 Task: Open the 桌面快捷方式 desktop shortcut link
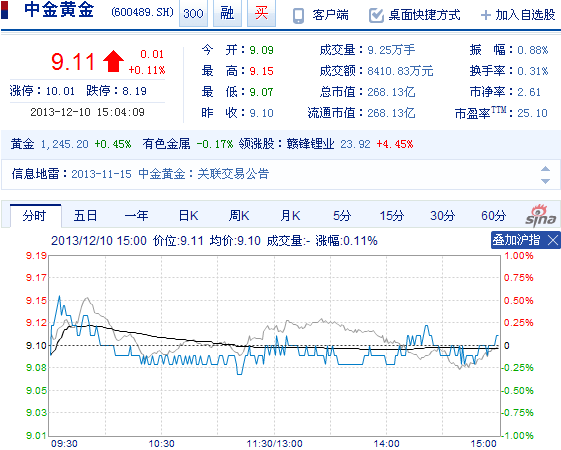pos(424,15)
